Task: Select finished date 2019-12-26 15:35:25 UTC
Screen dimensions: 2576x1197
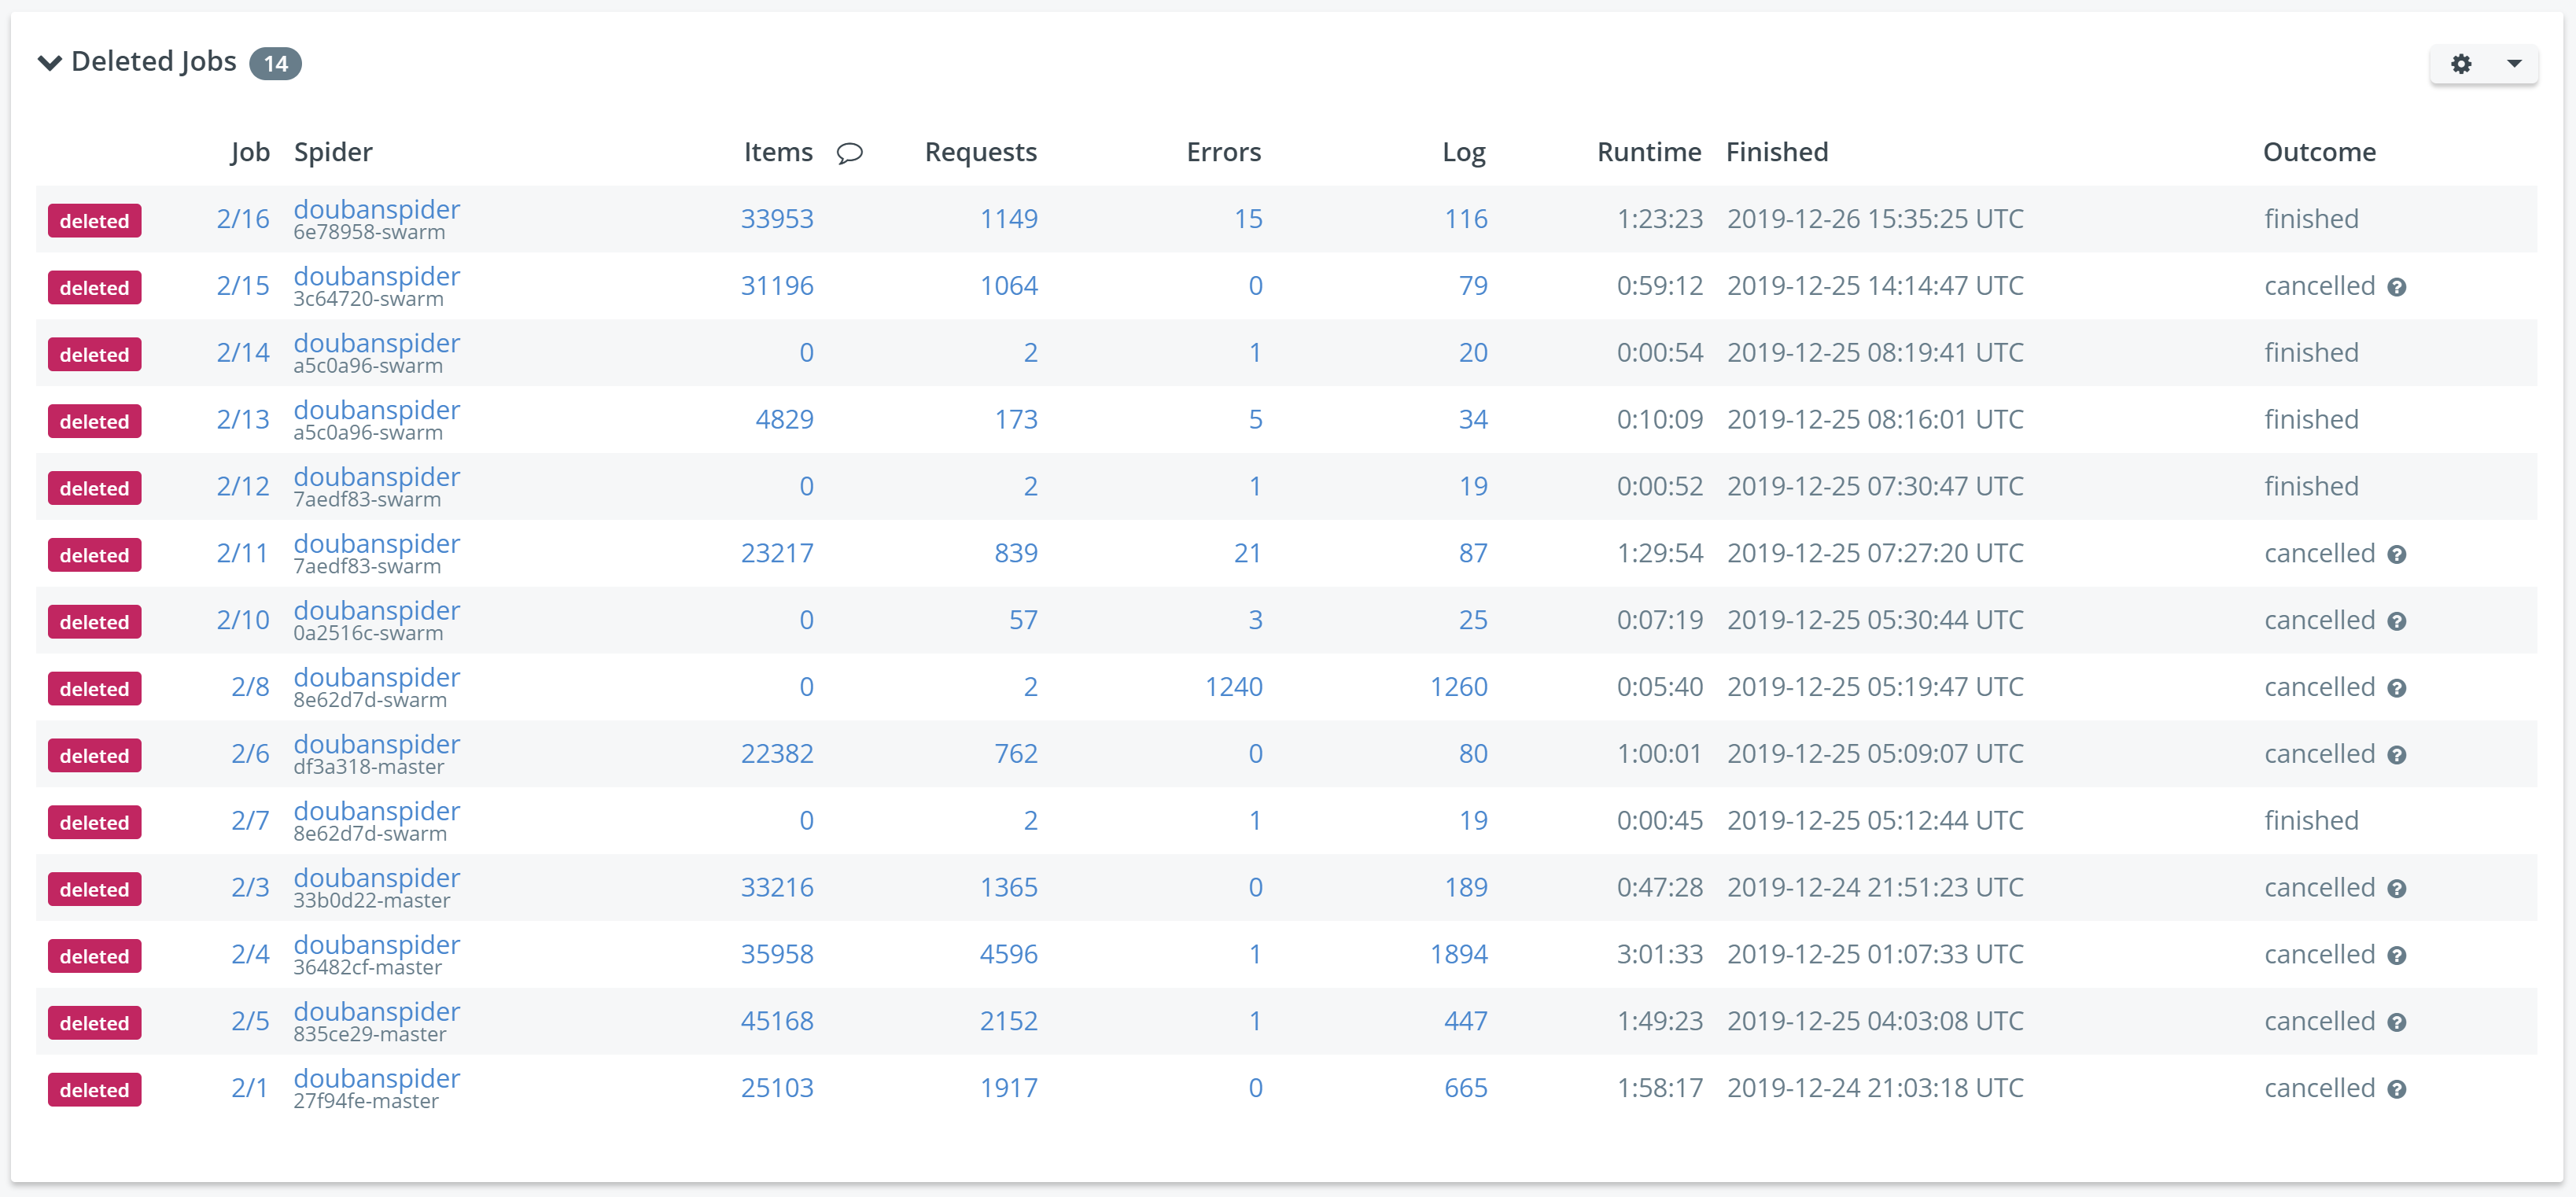Action: (1875, 219)
